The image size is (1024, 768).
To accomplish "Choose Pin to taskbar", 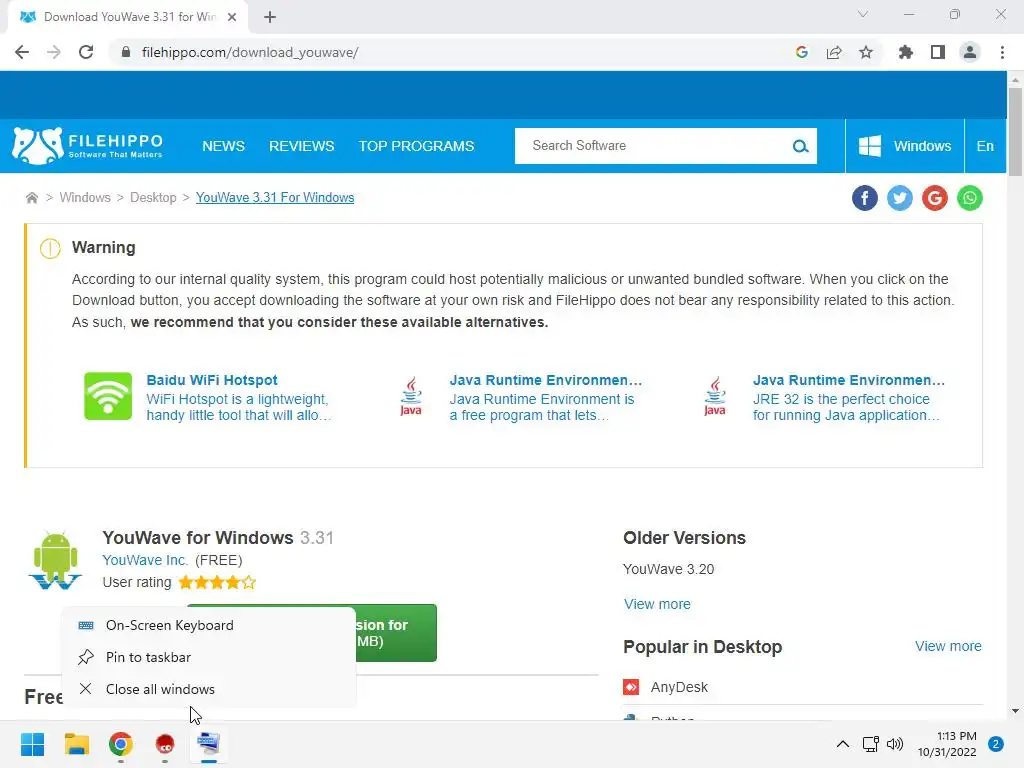I will click(209, 657).
